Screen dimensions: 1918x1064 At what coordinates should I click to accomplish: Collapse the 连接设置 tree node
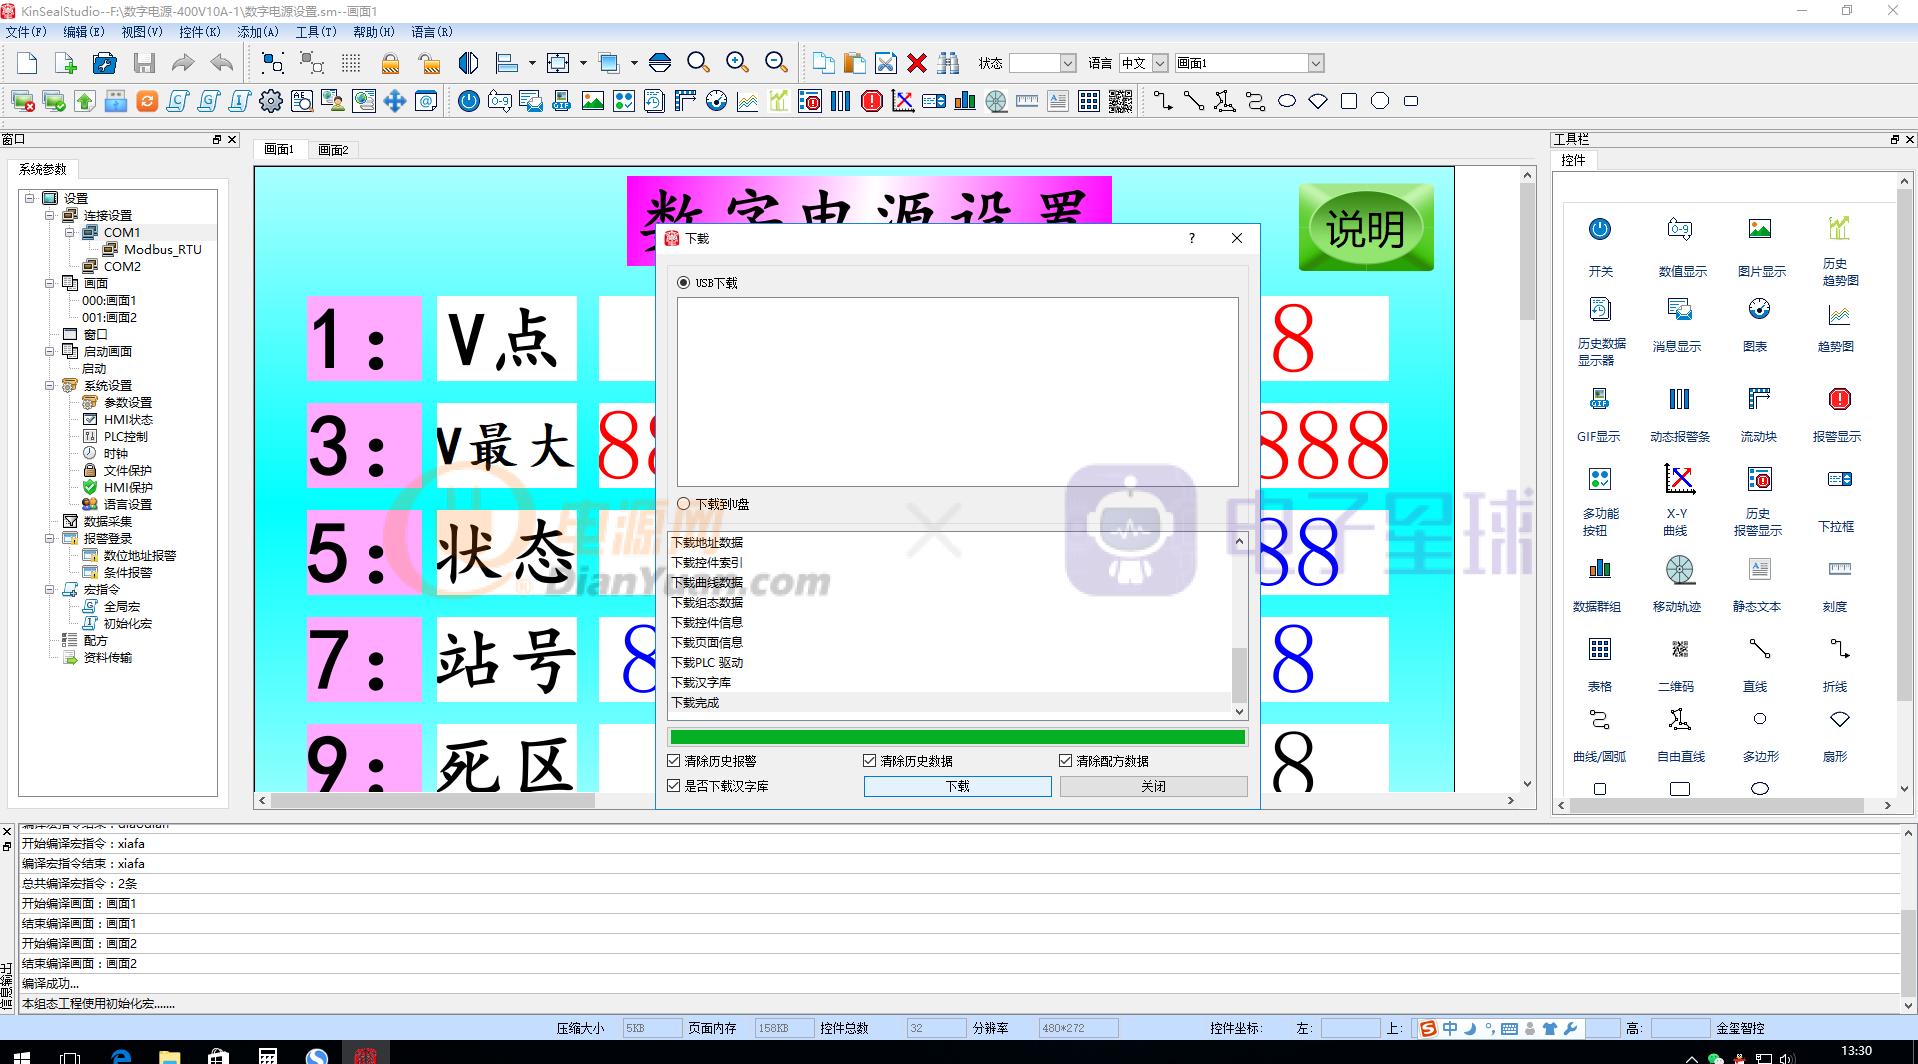click(50, 214)
